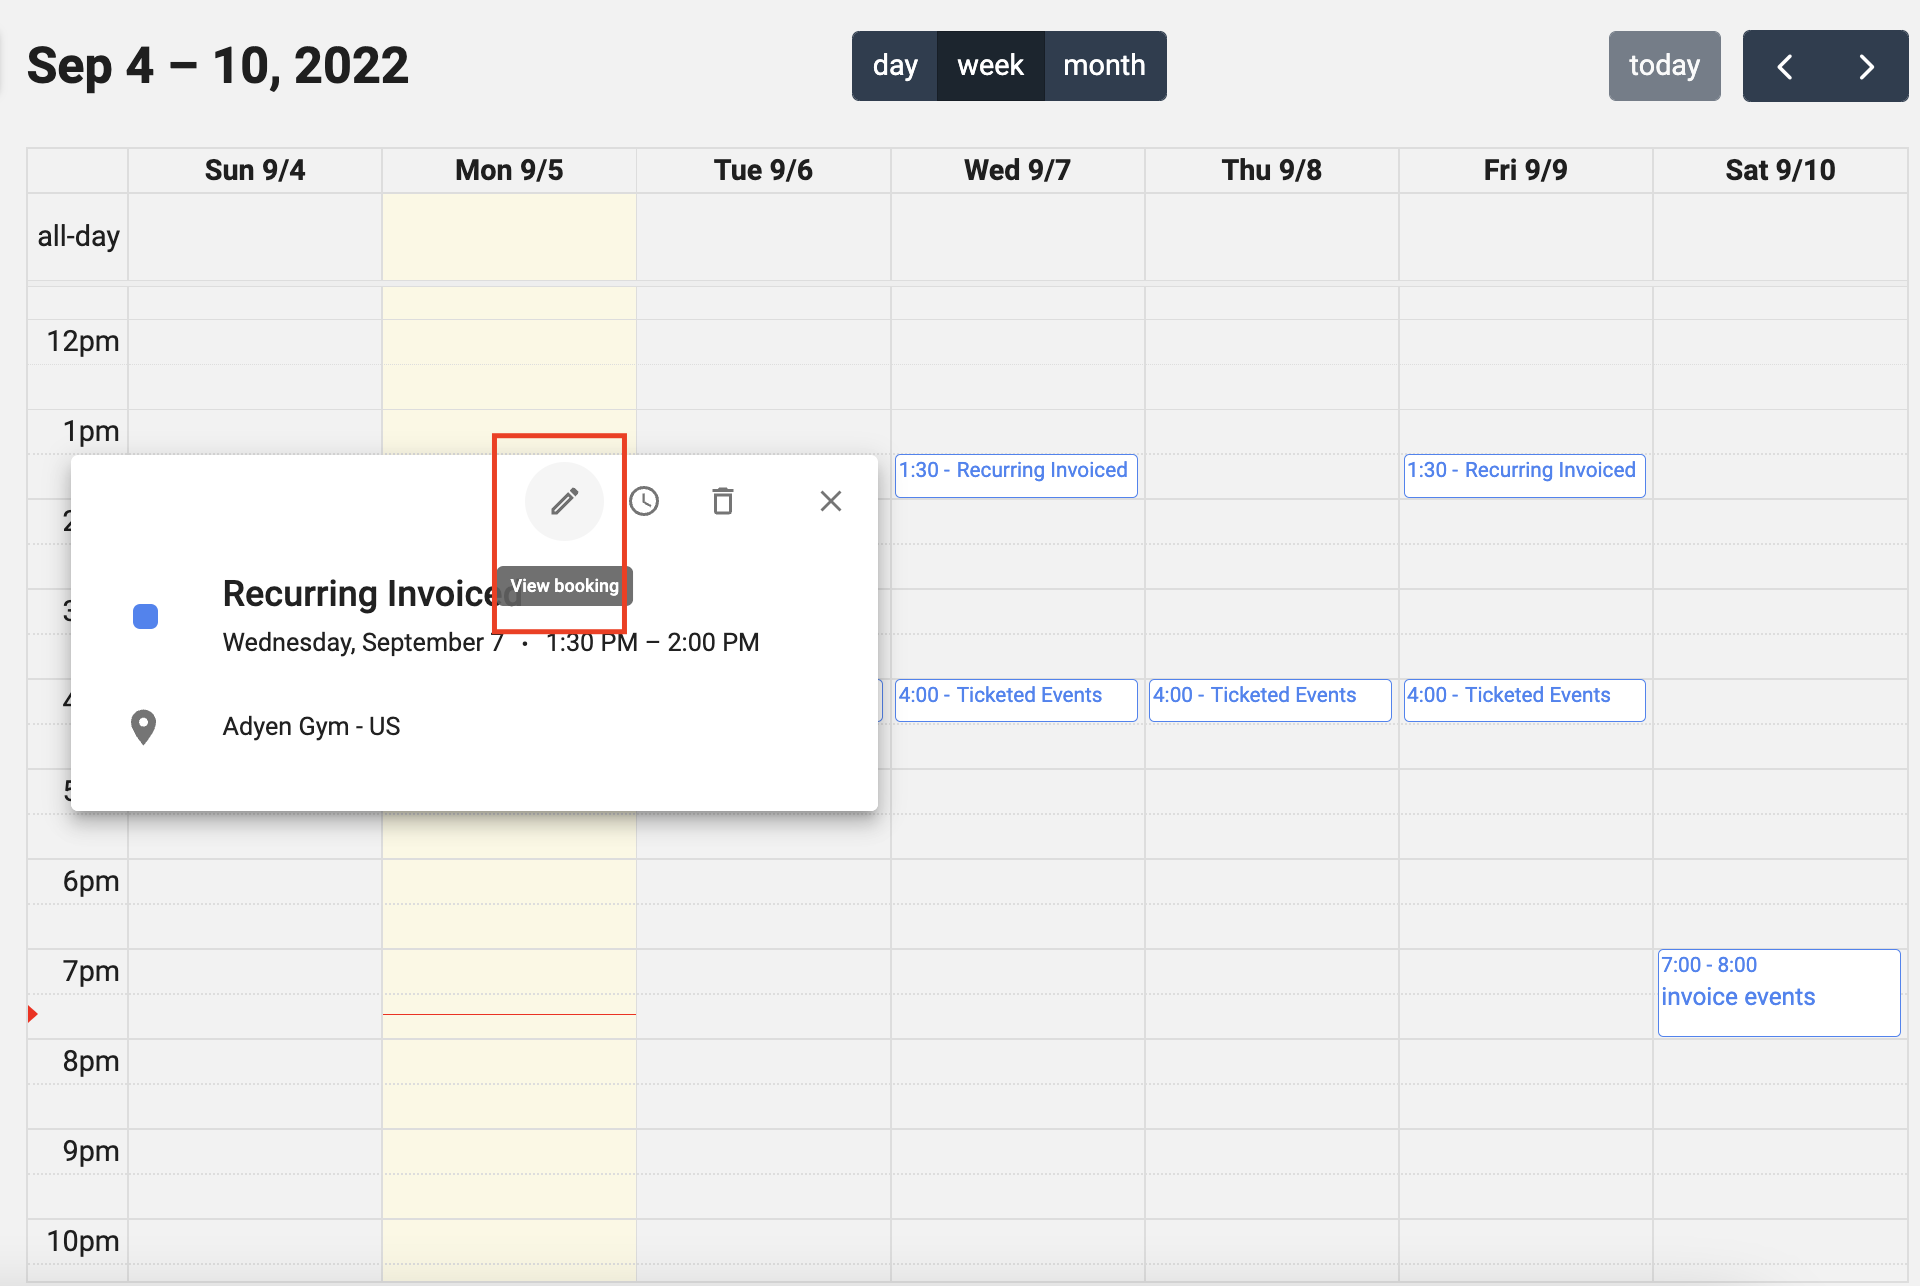Viewport: 1920px width, 1286px height.
Task: Open Friday 1:30 Recurring Invoiced event
Action: [x=1523, y=474]
